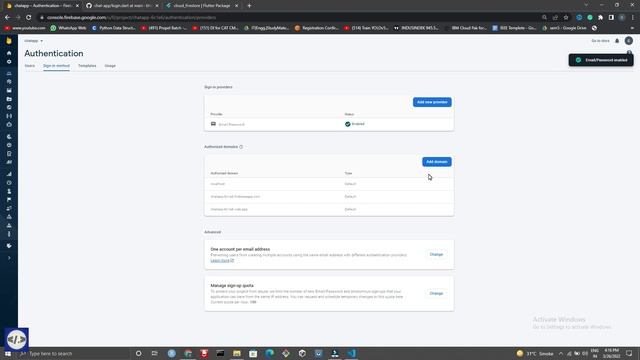Screen dimensions: 640x360
Task: Open the notifications bell in the console header
Action: (617, 41)
